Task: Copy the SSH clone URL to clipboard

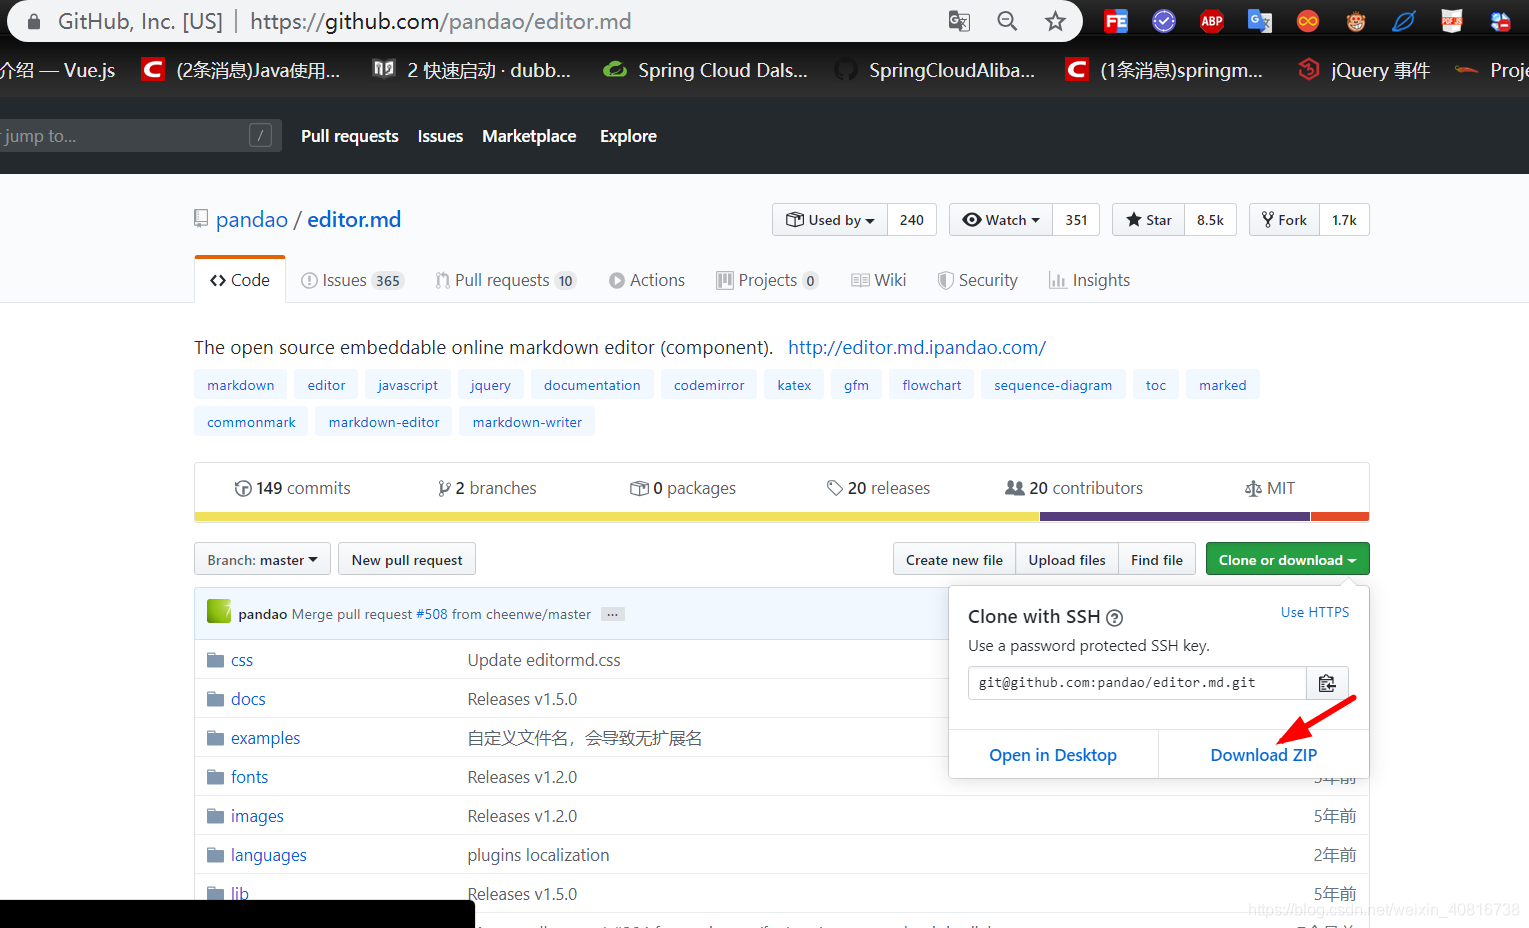Action: point(1327,683)
